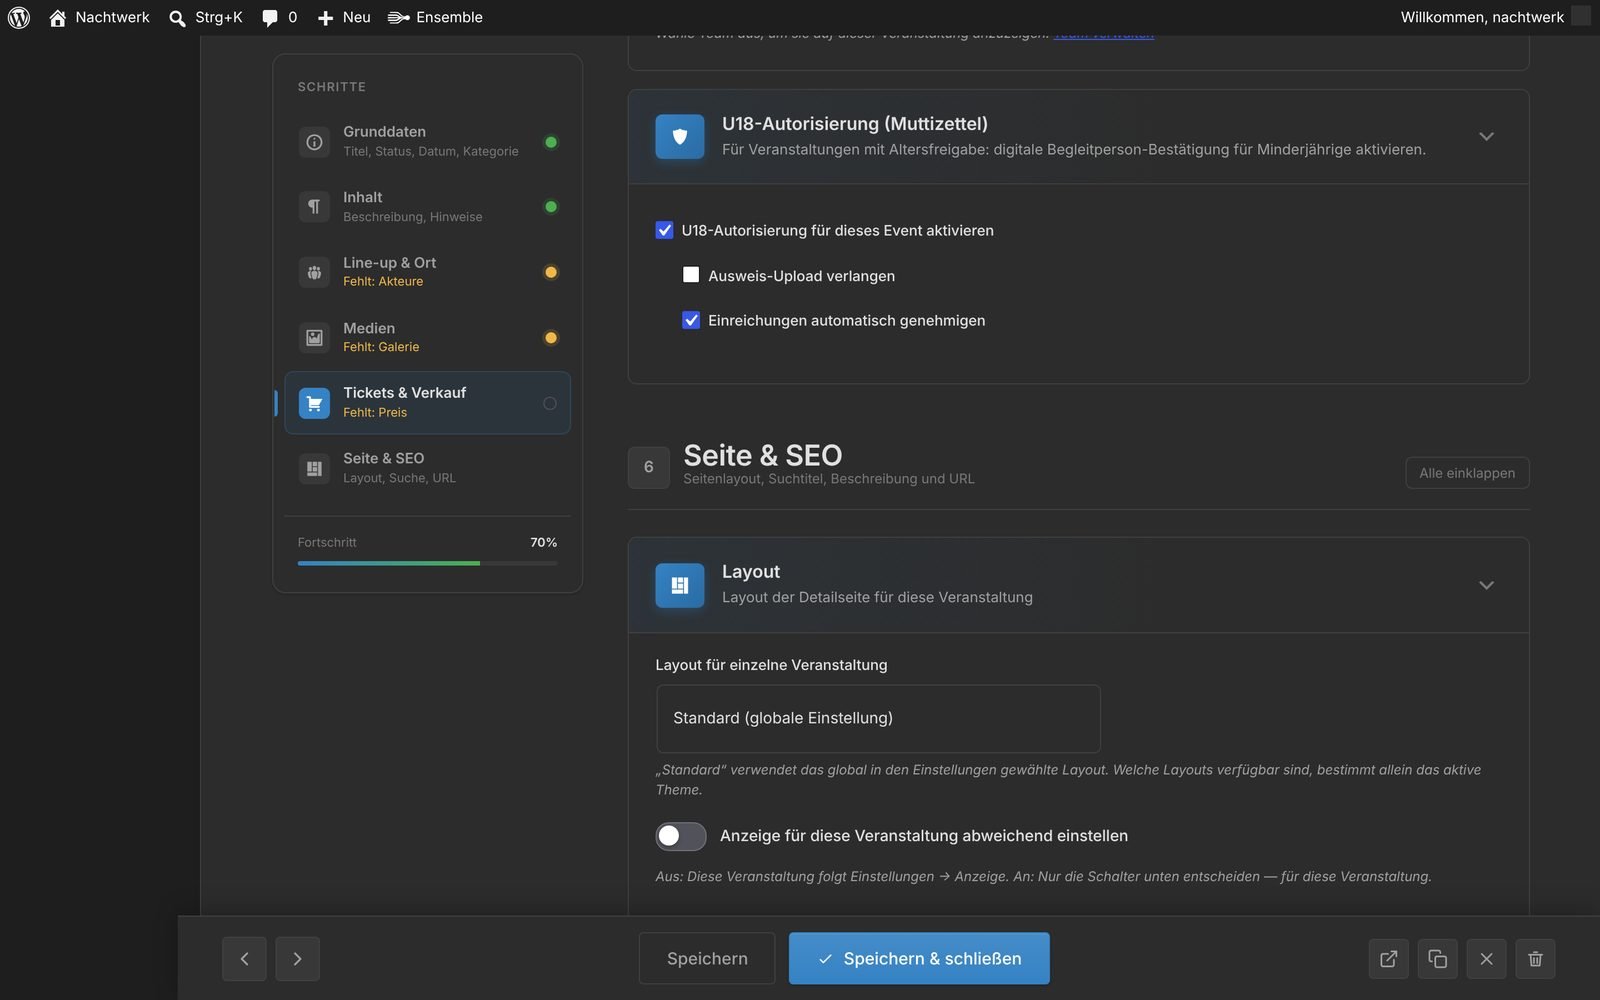Viewport: 1600px width, 1000px height.
Task: Open the Neu menu in admin bar
Action: coord(344,17)
